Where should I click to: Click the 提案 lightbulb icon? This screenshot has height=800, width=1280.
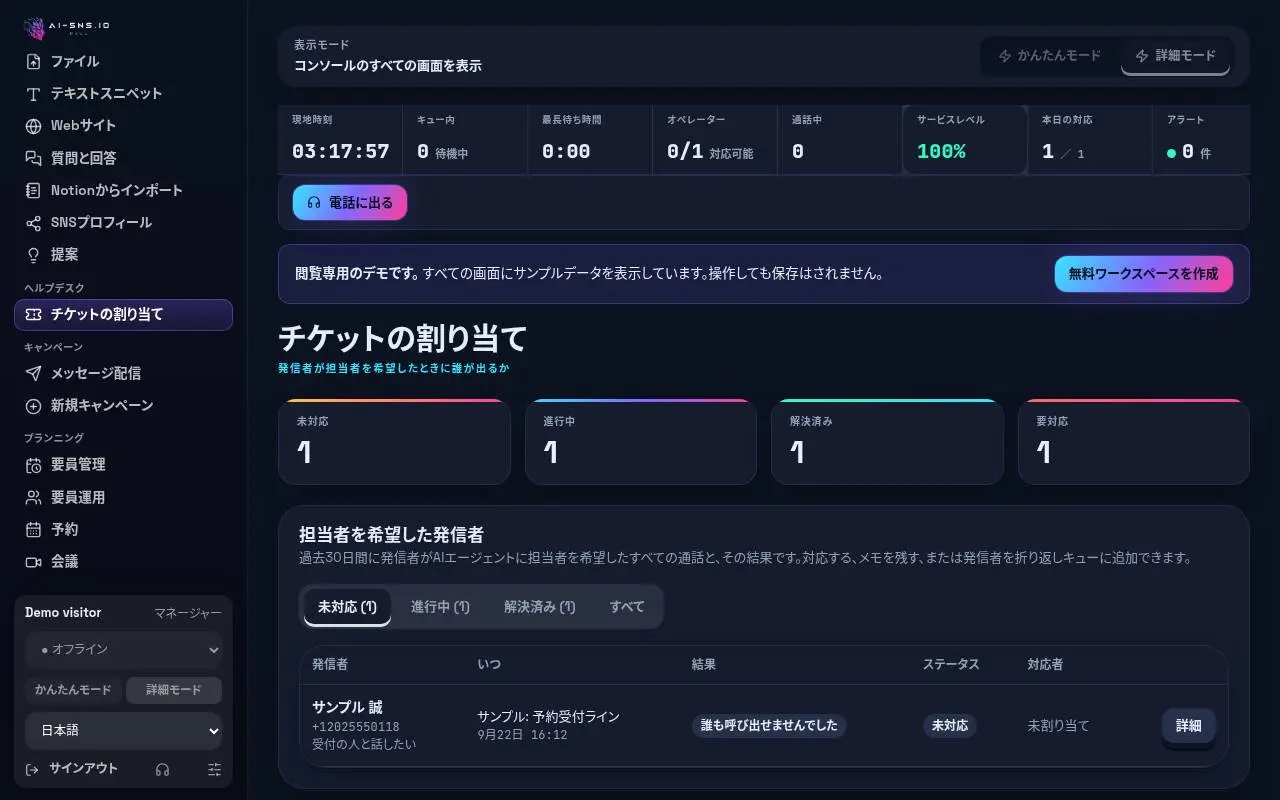[33, 254]
